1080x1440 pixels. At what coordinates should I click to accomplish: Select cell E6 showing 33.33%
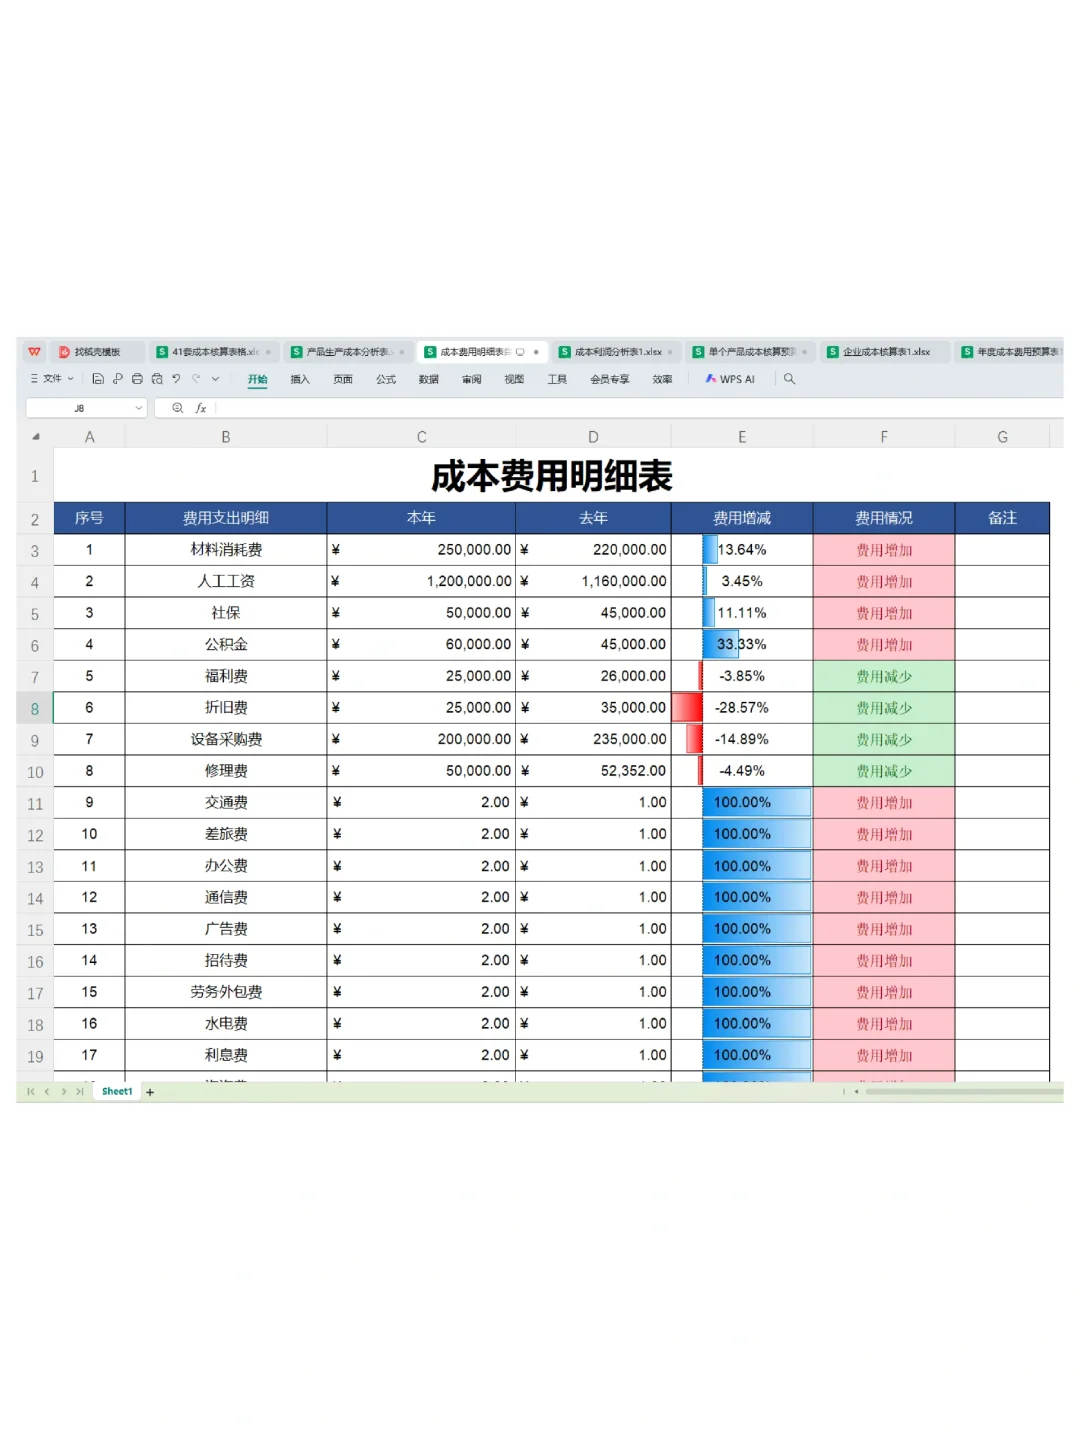741,644
